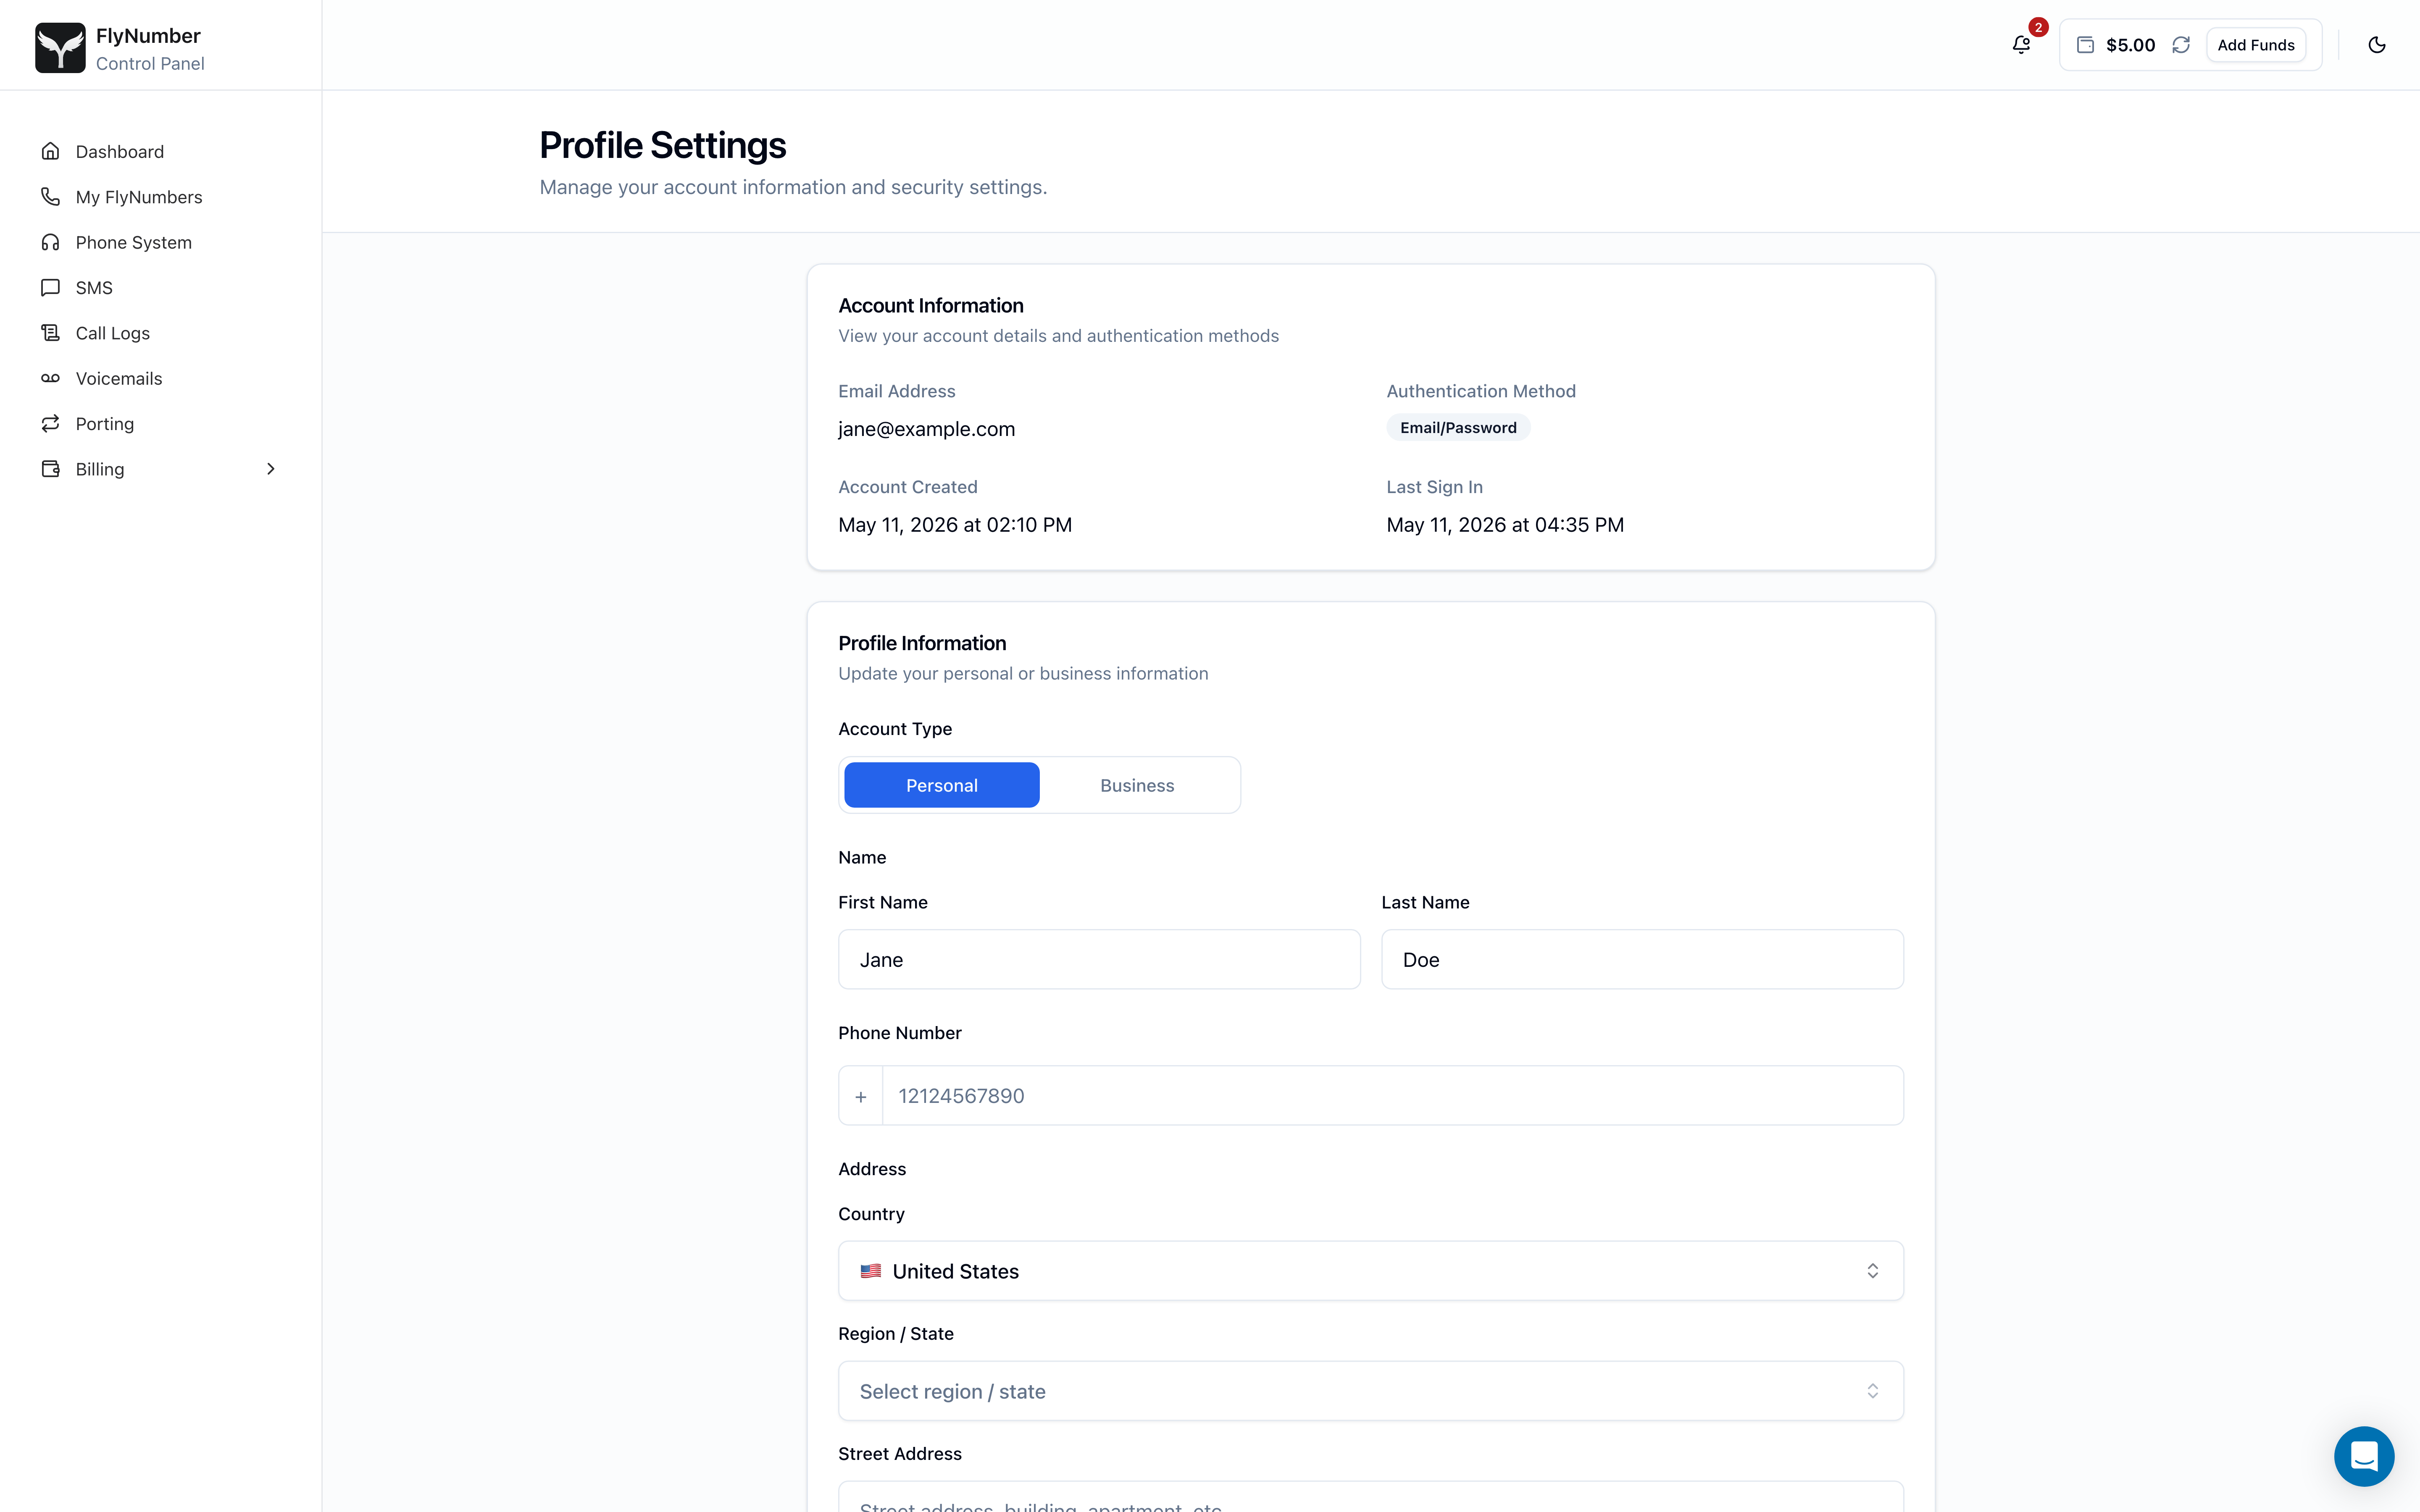Toggle dark mode moon icon
Screen dimensions: 2420x1512
point(2377,45)
